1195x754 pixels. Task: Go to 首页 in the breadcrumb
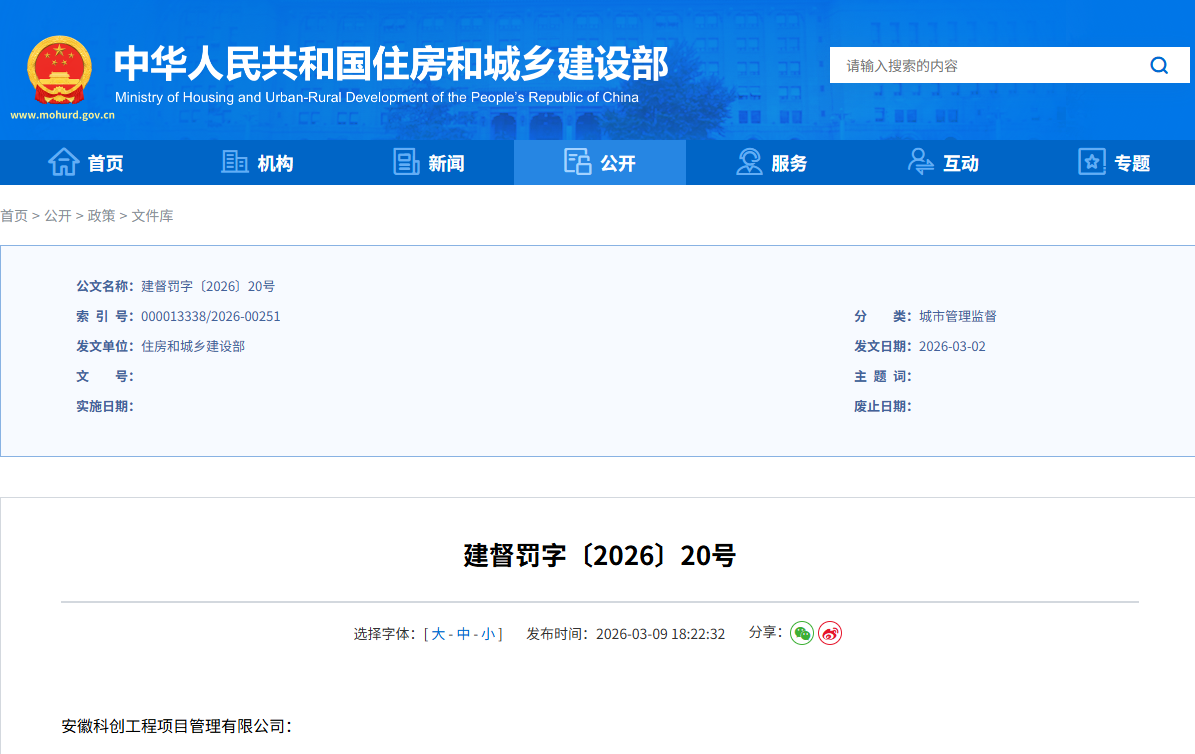[14, 216]
